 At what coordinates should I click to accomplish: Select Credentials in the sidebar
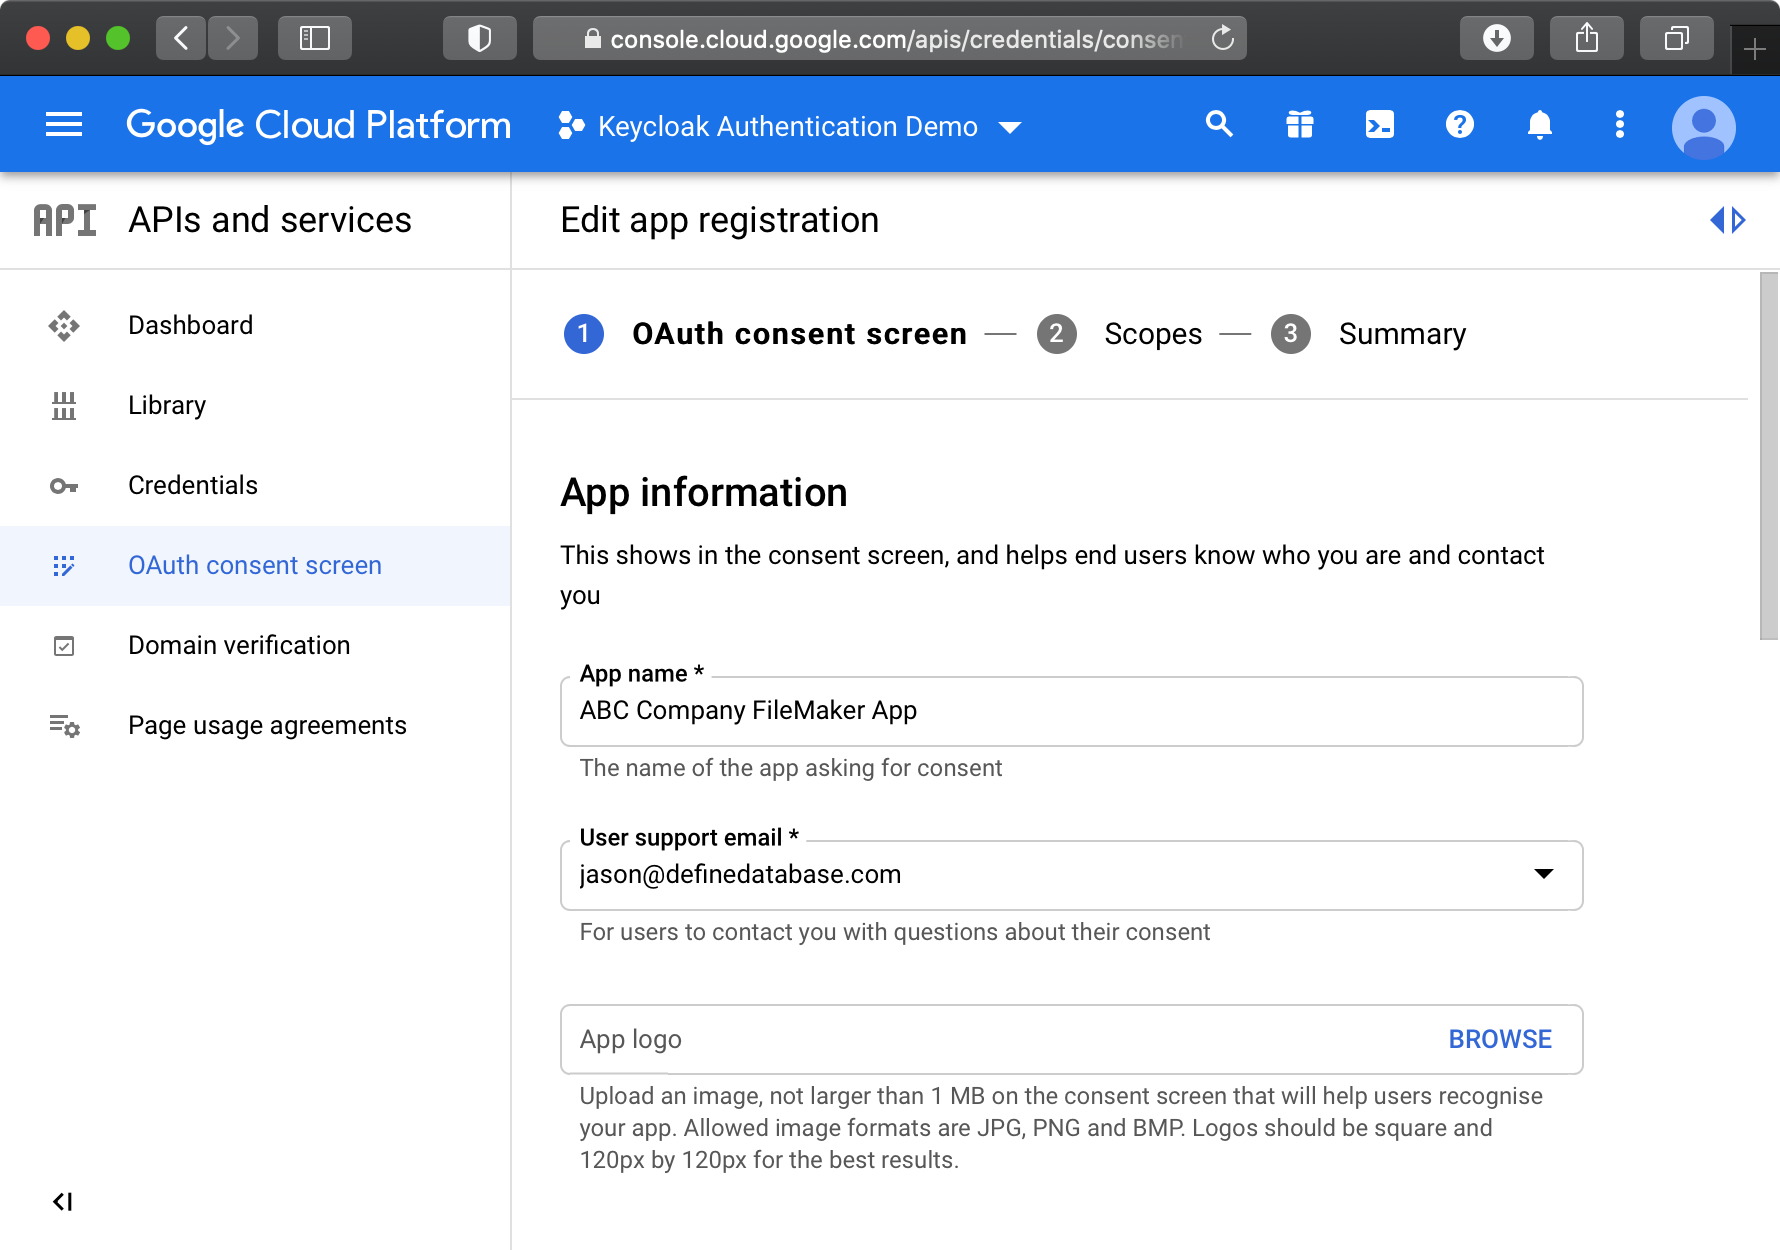click(192, 485)
